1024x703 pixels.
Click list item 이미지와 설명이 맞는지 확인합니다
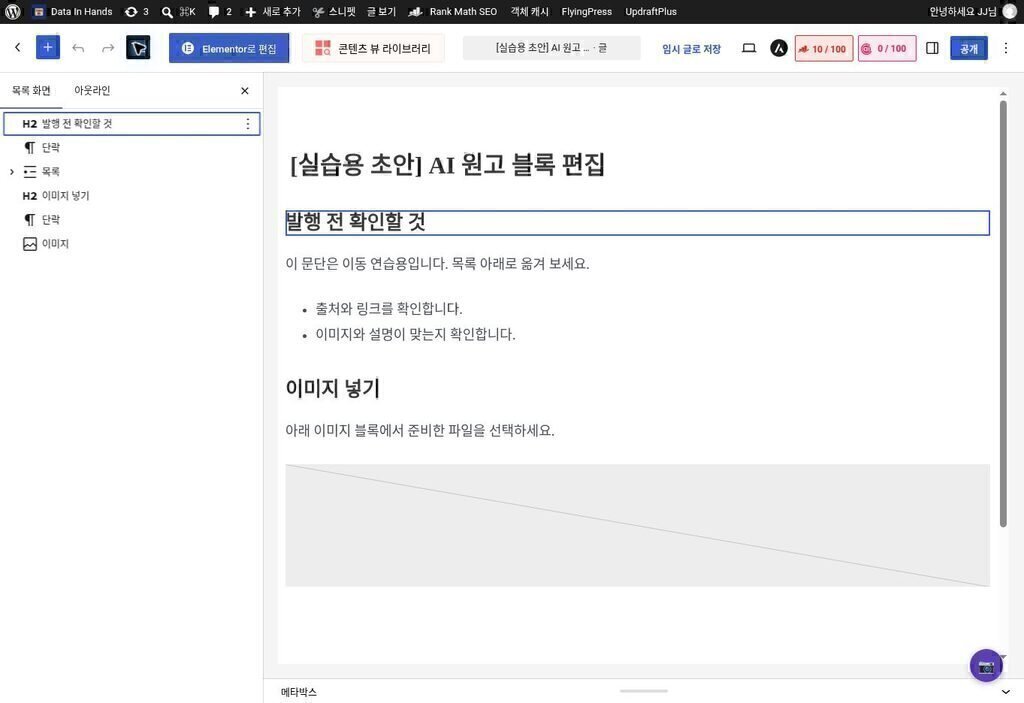(x=415, y=335)
